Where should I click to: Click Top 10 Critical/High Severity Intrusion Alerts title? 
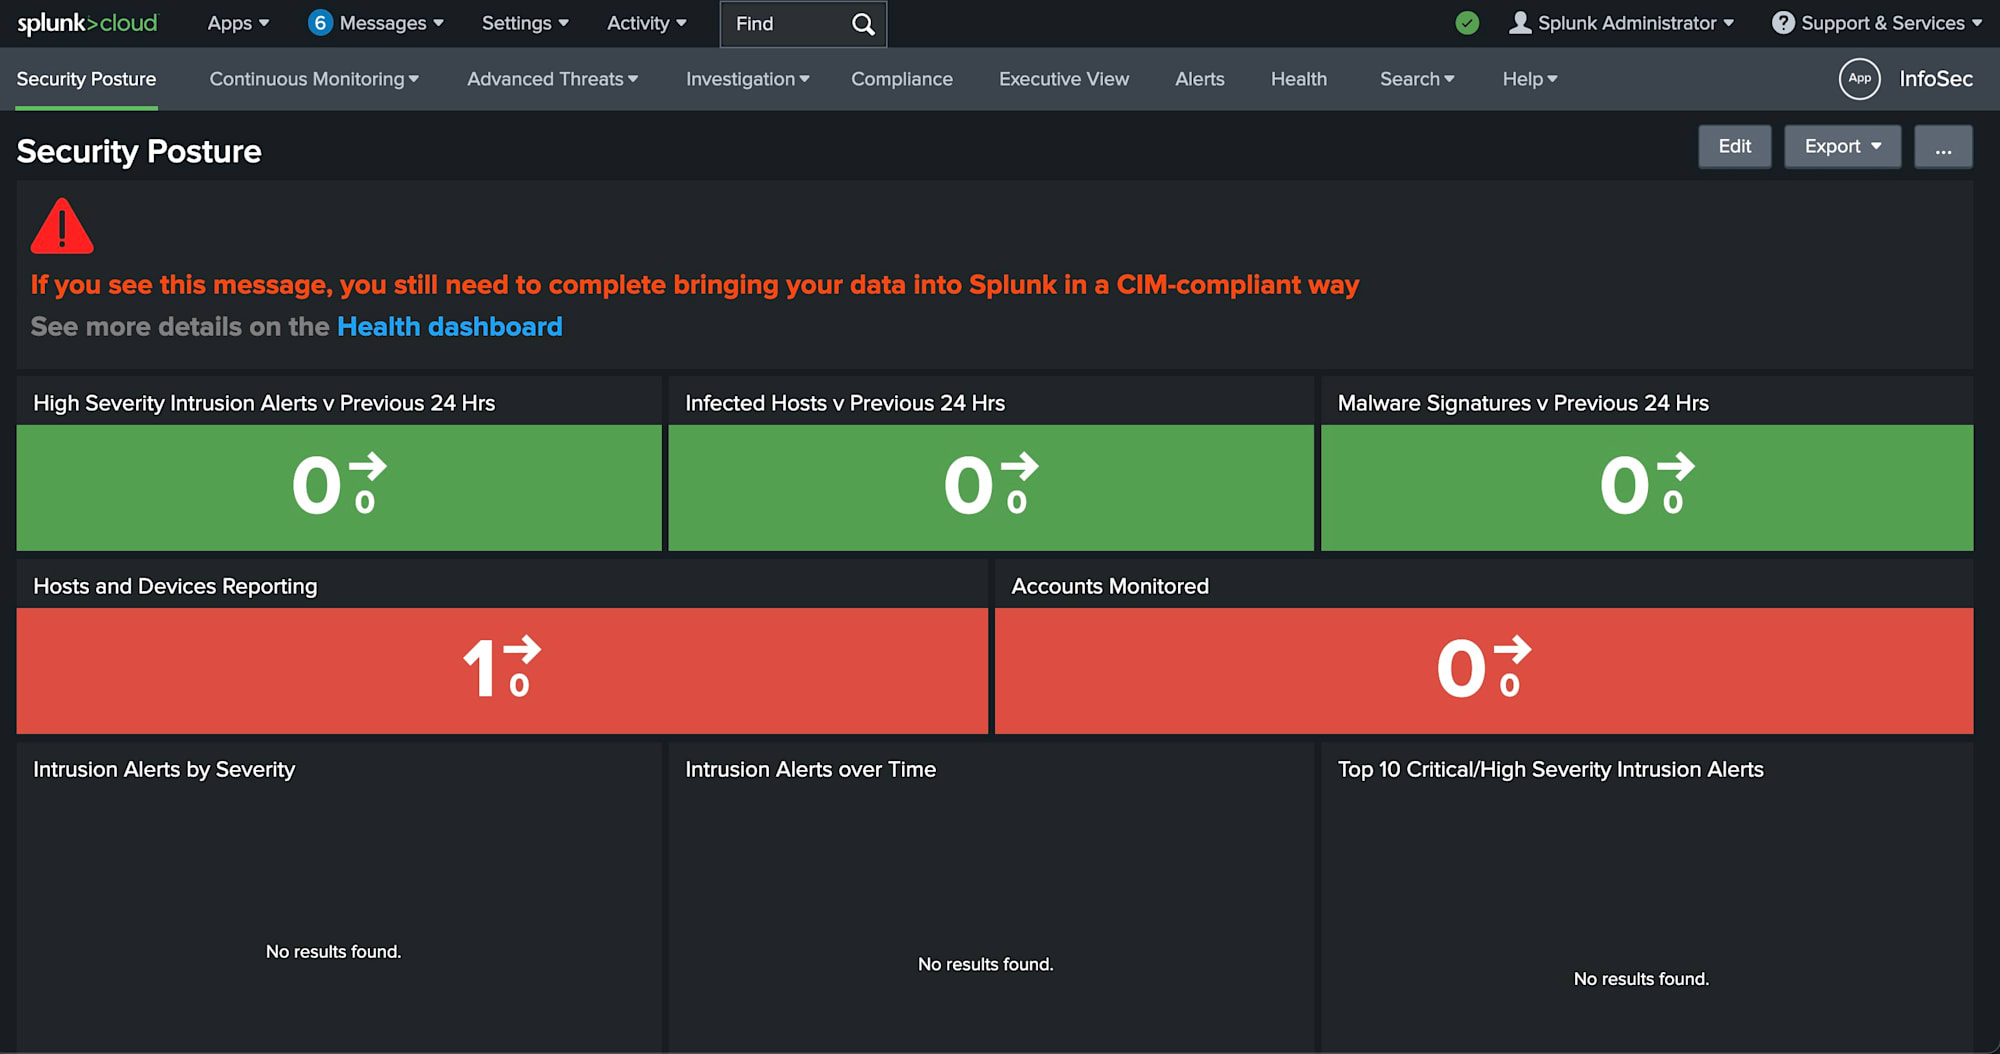[1550, 770]
